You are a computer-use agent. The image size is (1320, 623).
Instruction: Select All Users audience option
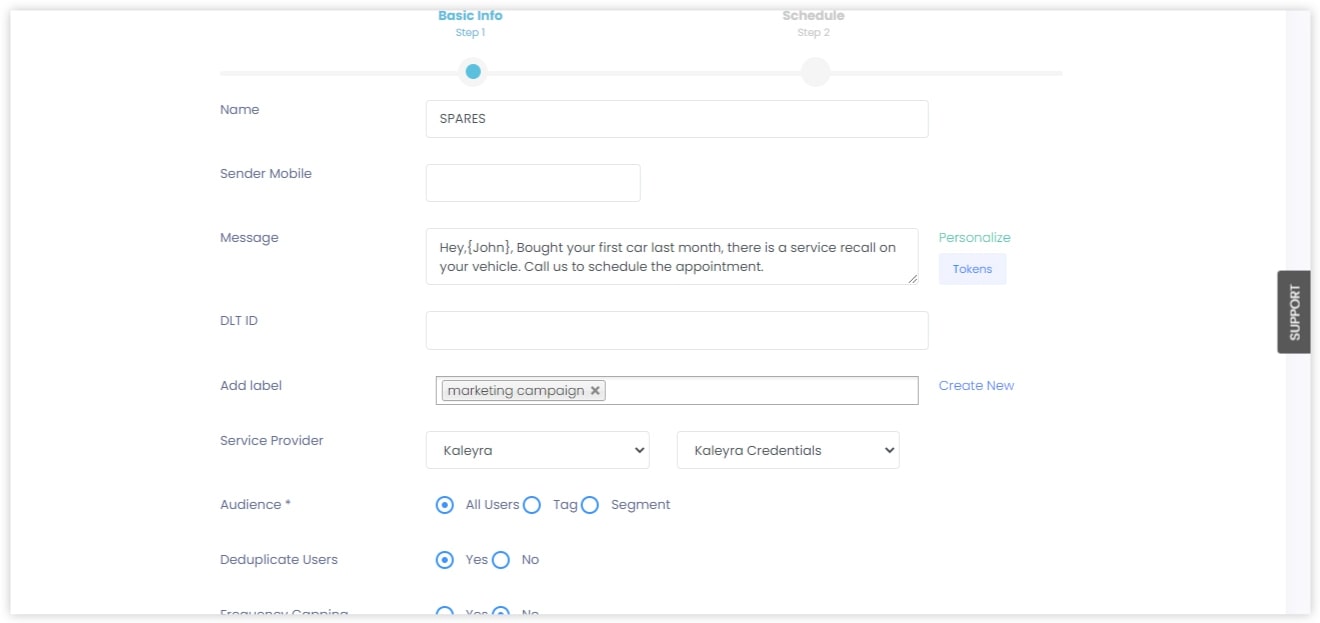445,505
